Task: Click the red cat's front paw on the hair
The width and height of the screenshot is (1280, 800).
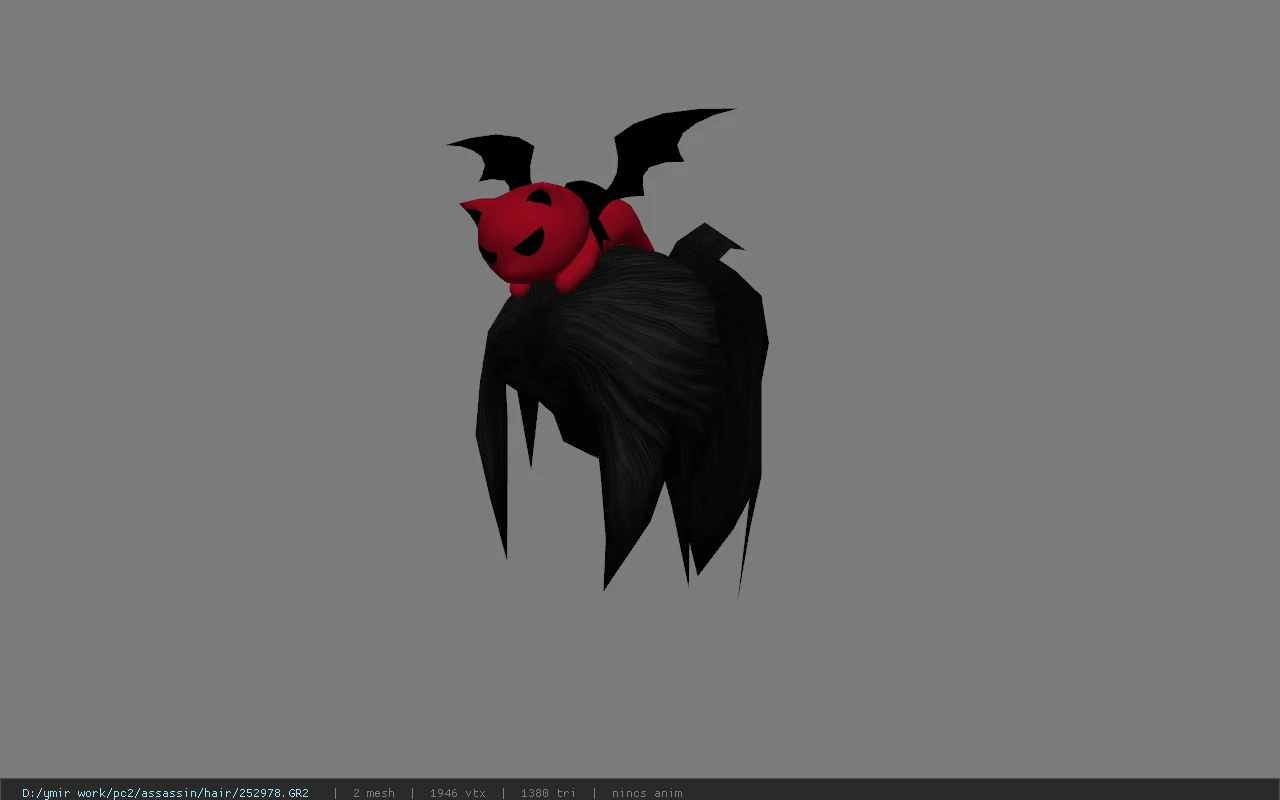Action: 569,279
